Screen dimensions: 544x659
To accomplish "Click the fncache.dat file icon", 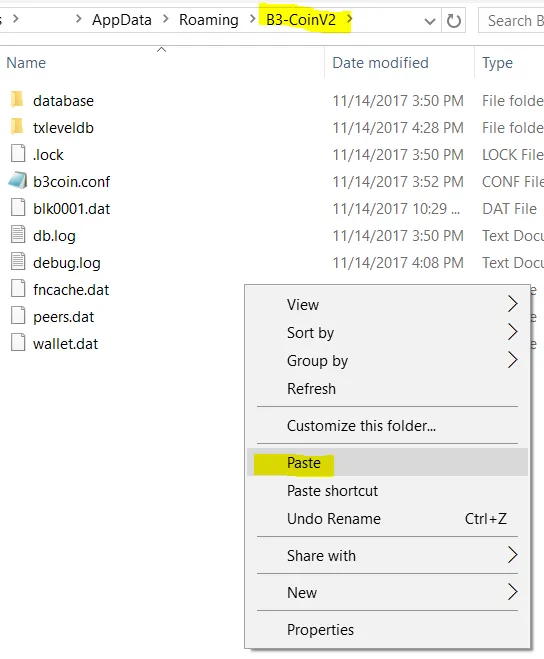I will point(18,289).
